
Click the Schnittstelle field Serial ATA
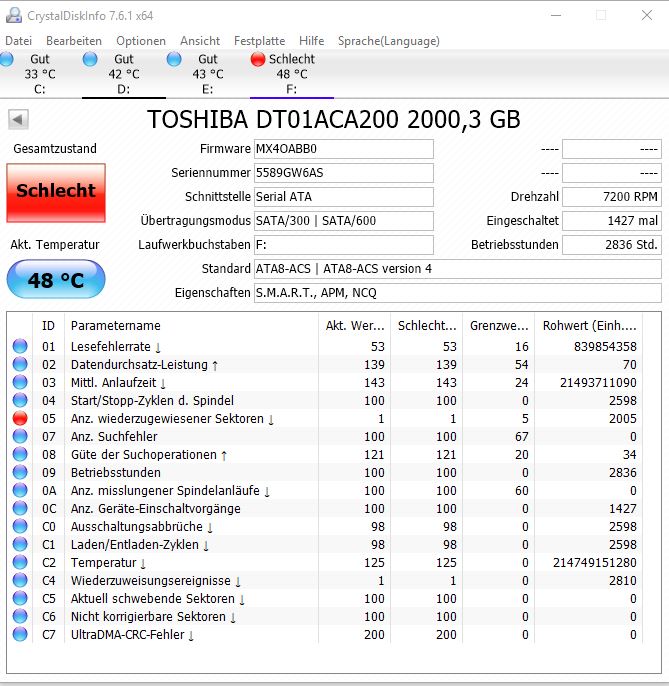click(x=344, y=197)
